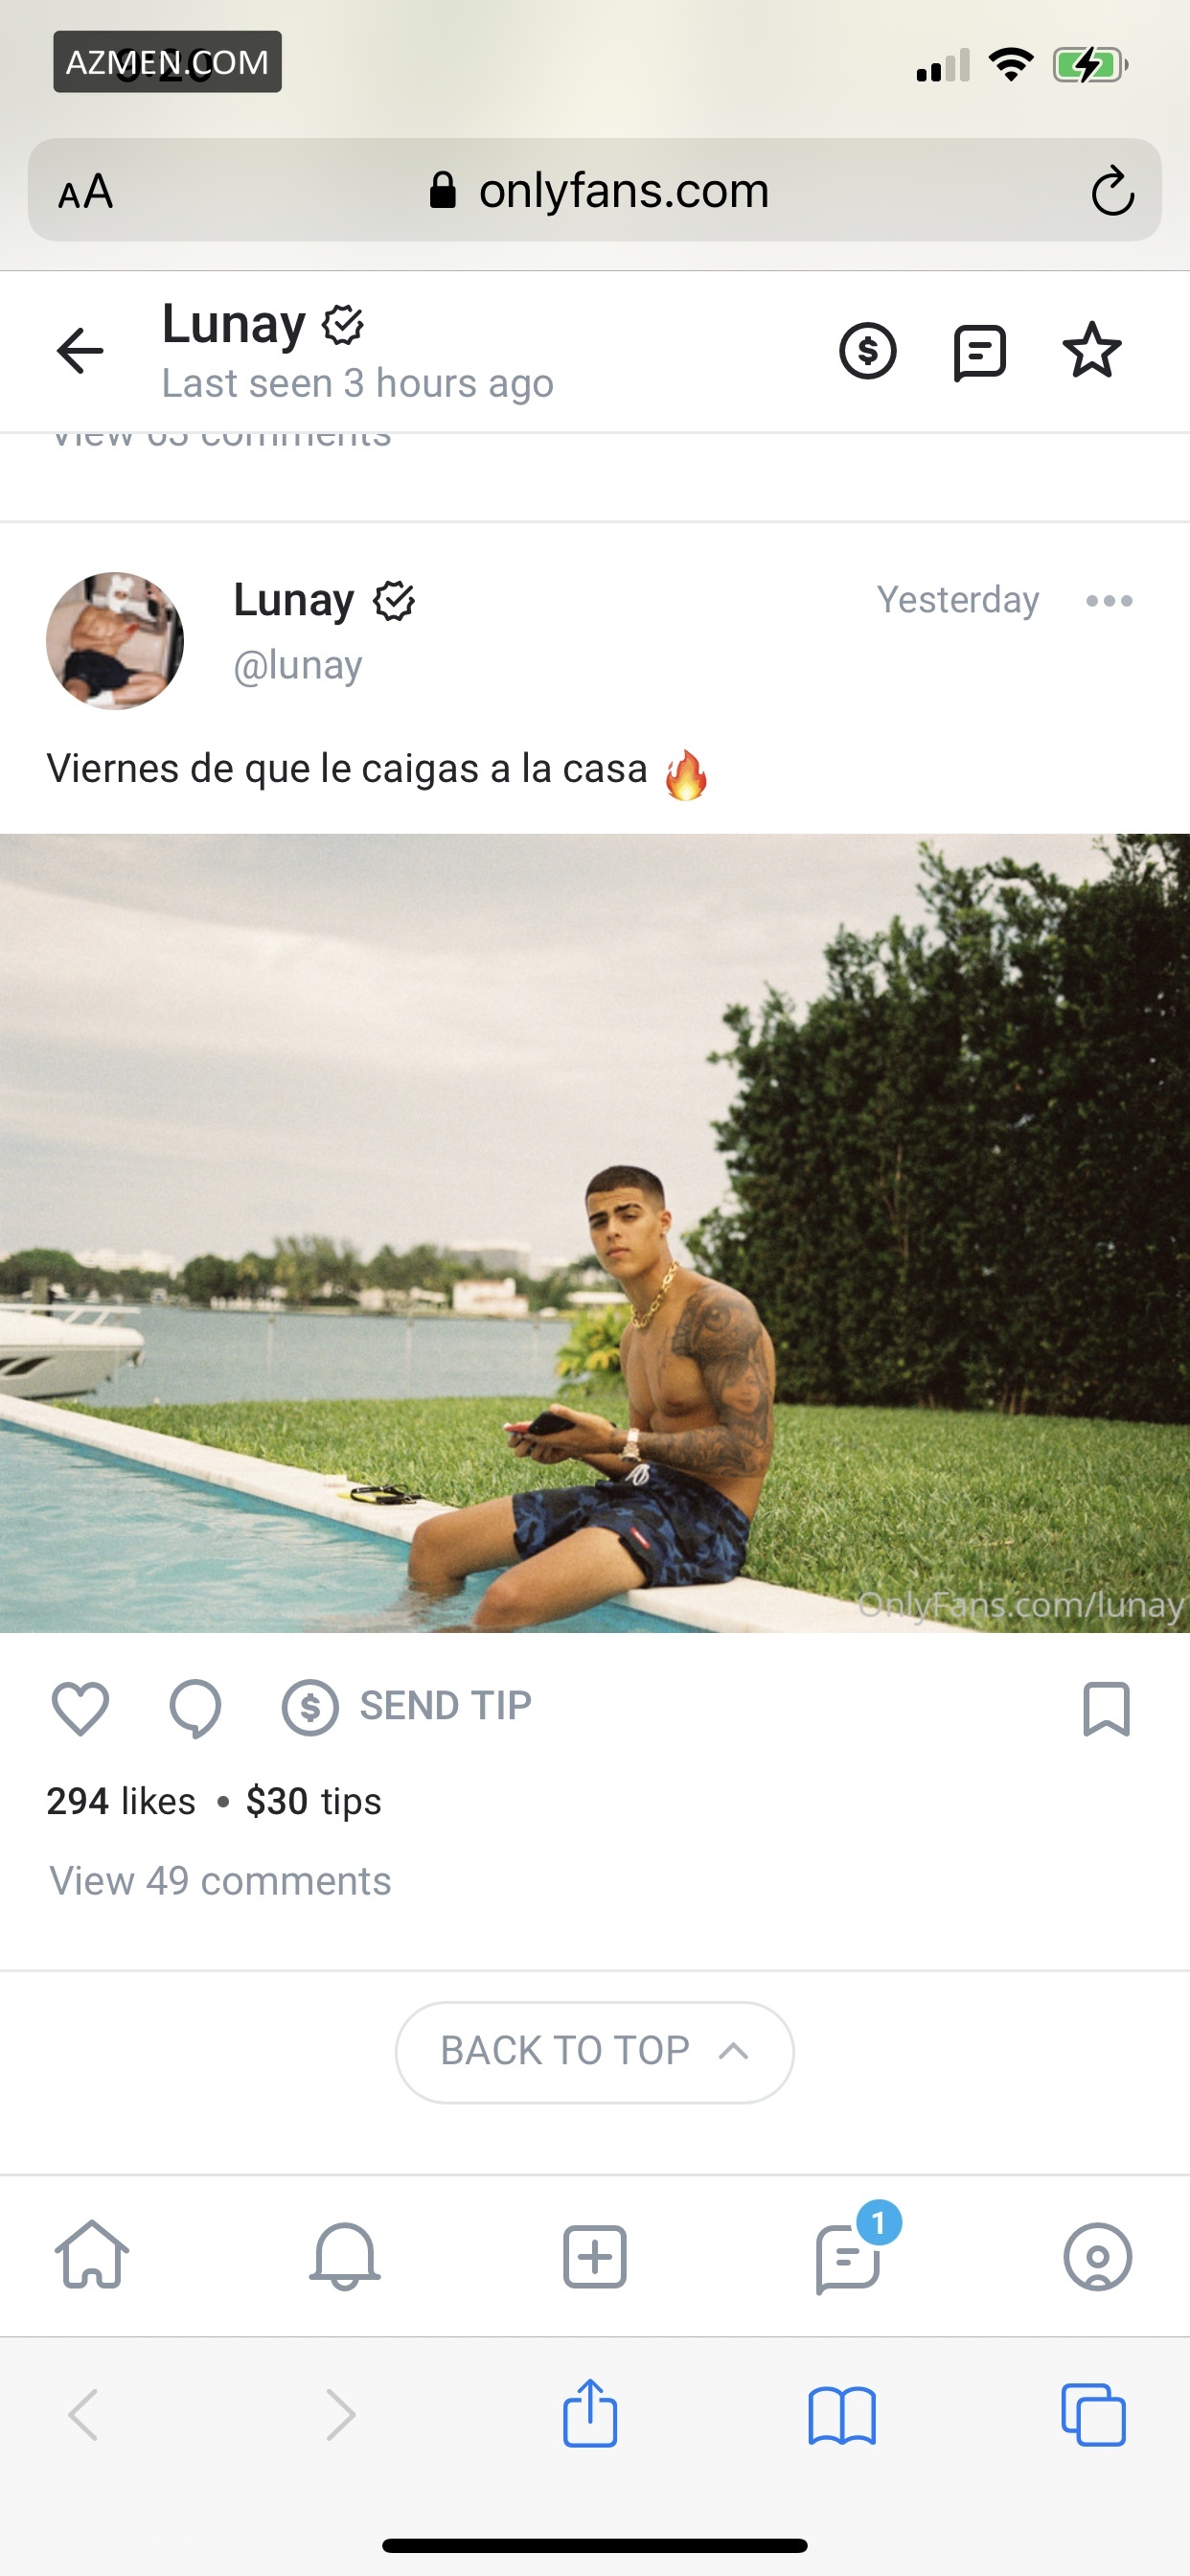Open chats icon with badge 1
This screenshot has height=2576, width=1190.
pos(850,2252)
